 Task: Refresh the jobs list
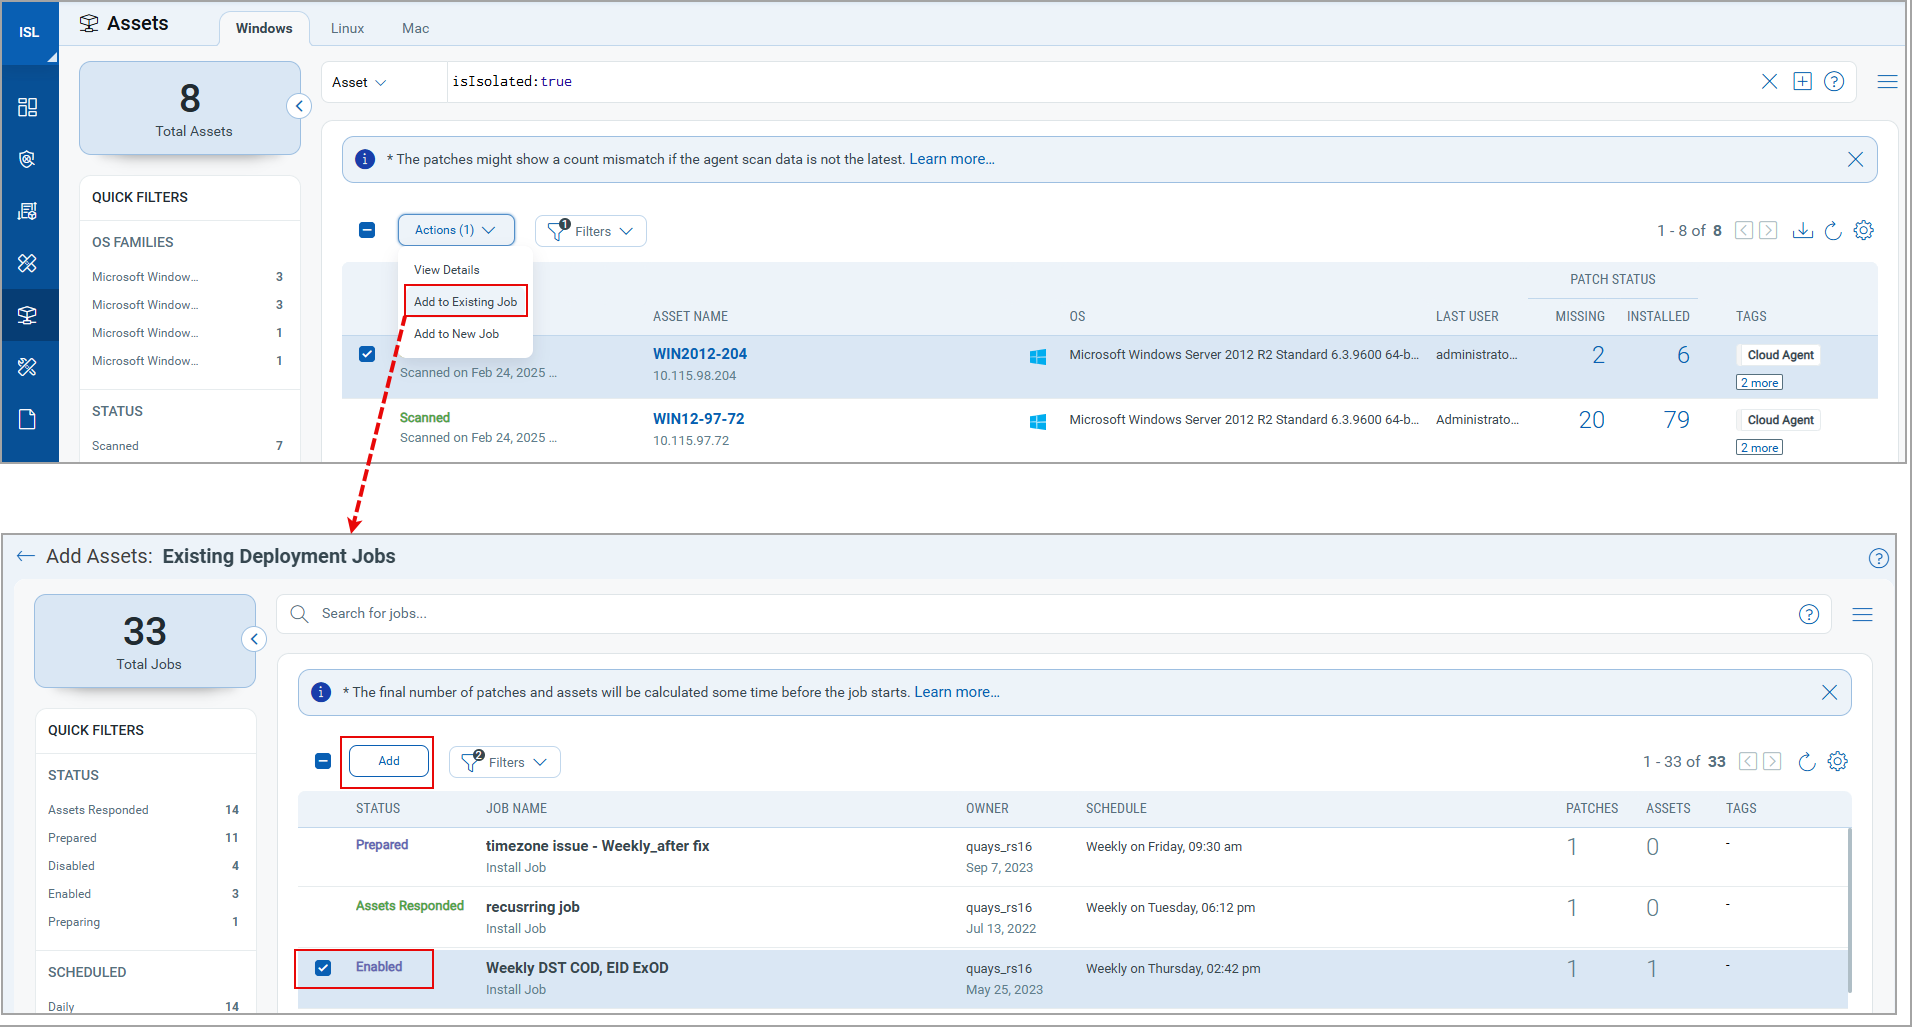(x=1807, y=762)
